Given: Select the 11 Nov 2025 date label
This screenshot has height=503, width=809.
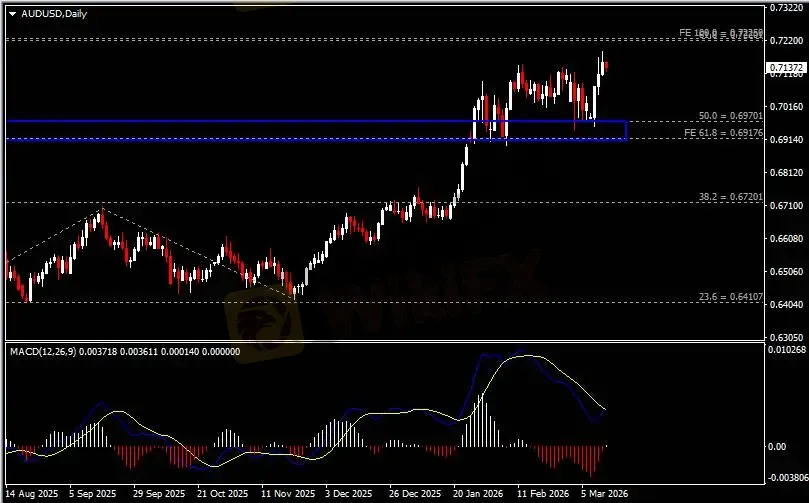Looking at the screenshot, I should [287, 494].
